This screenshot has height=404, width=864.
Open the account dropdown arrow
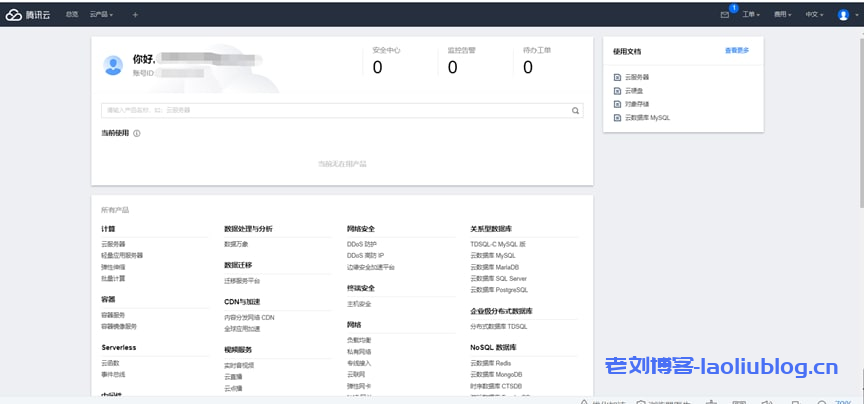(855, 15)
